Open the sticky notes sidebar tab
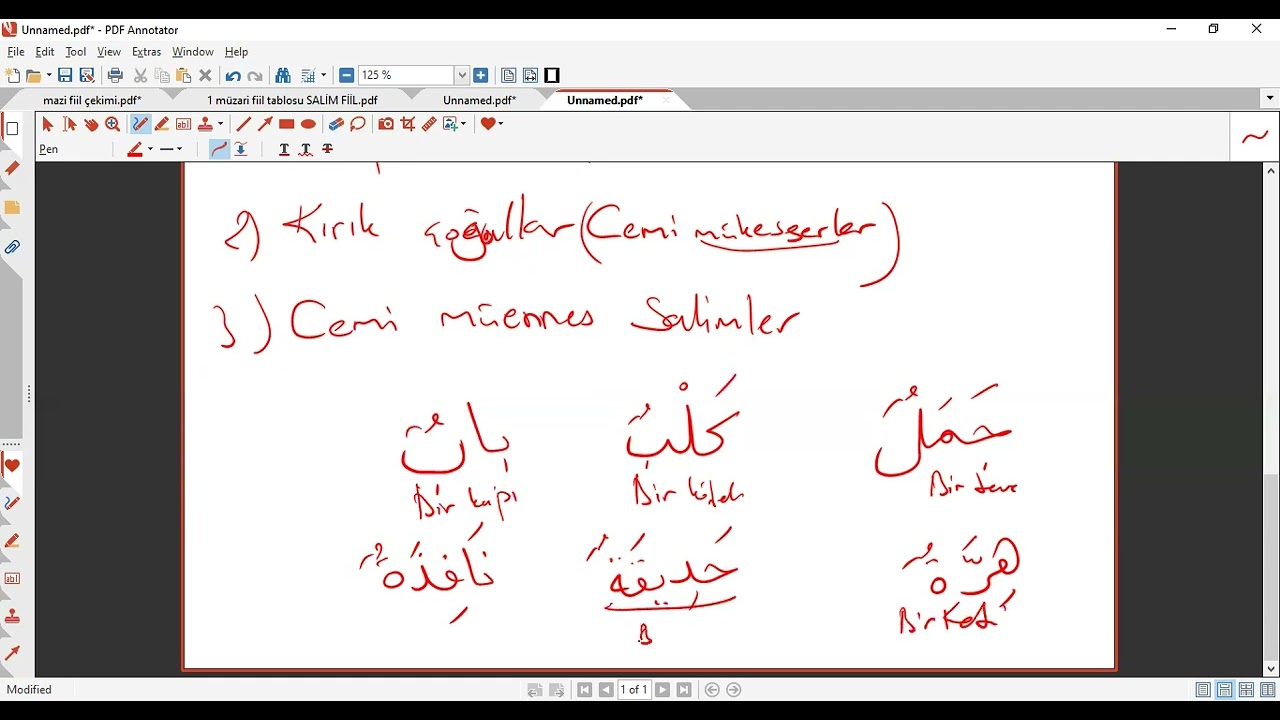Image resolution: width=1280 pixels, height=720 pixels. 12,207
